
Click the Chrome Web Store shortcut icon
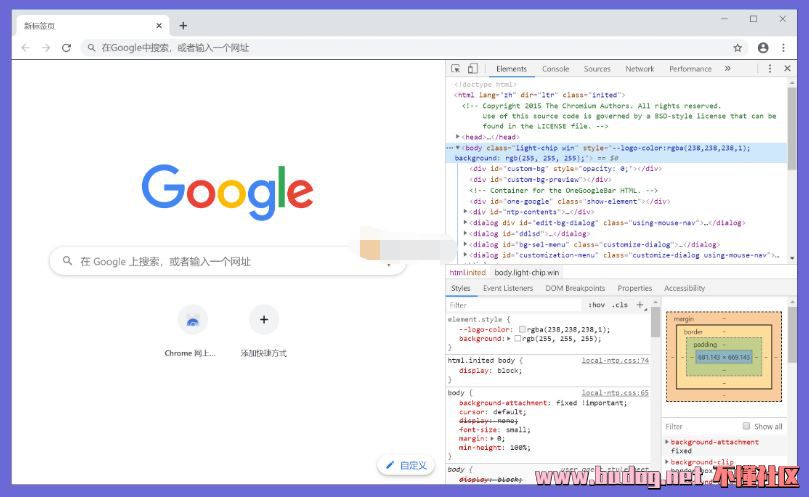192,320
